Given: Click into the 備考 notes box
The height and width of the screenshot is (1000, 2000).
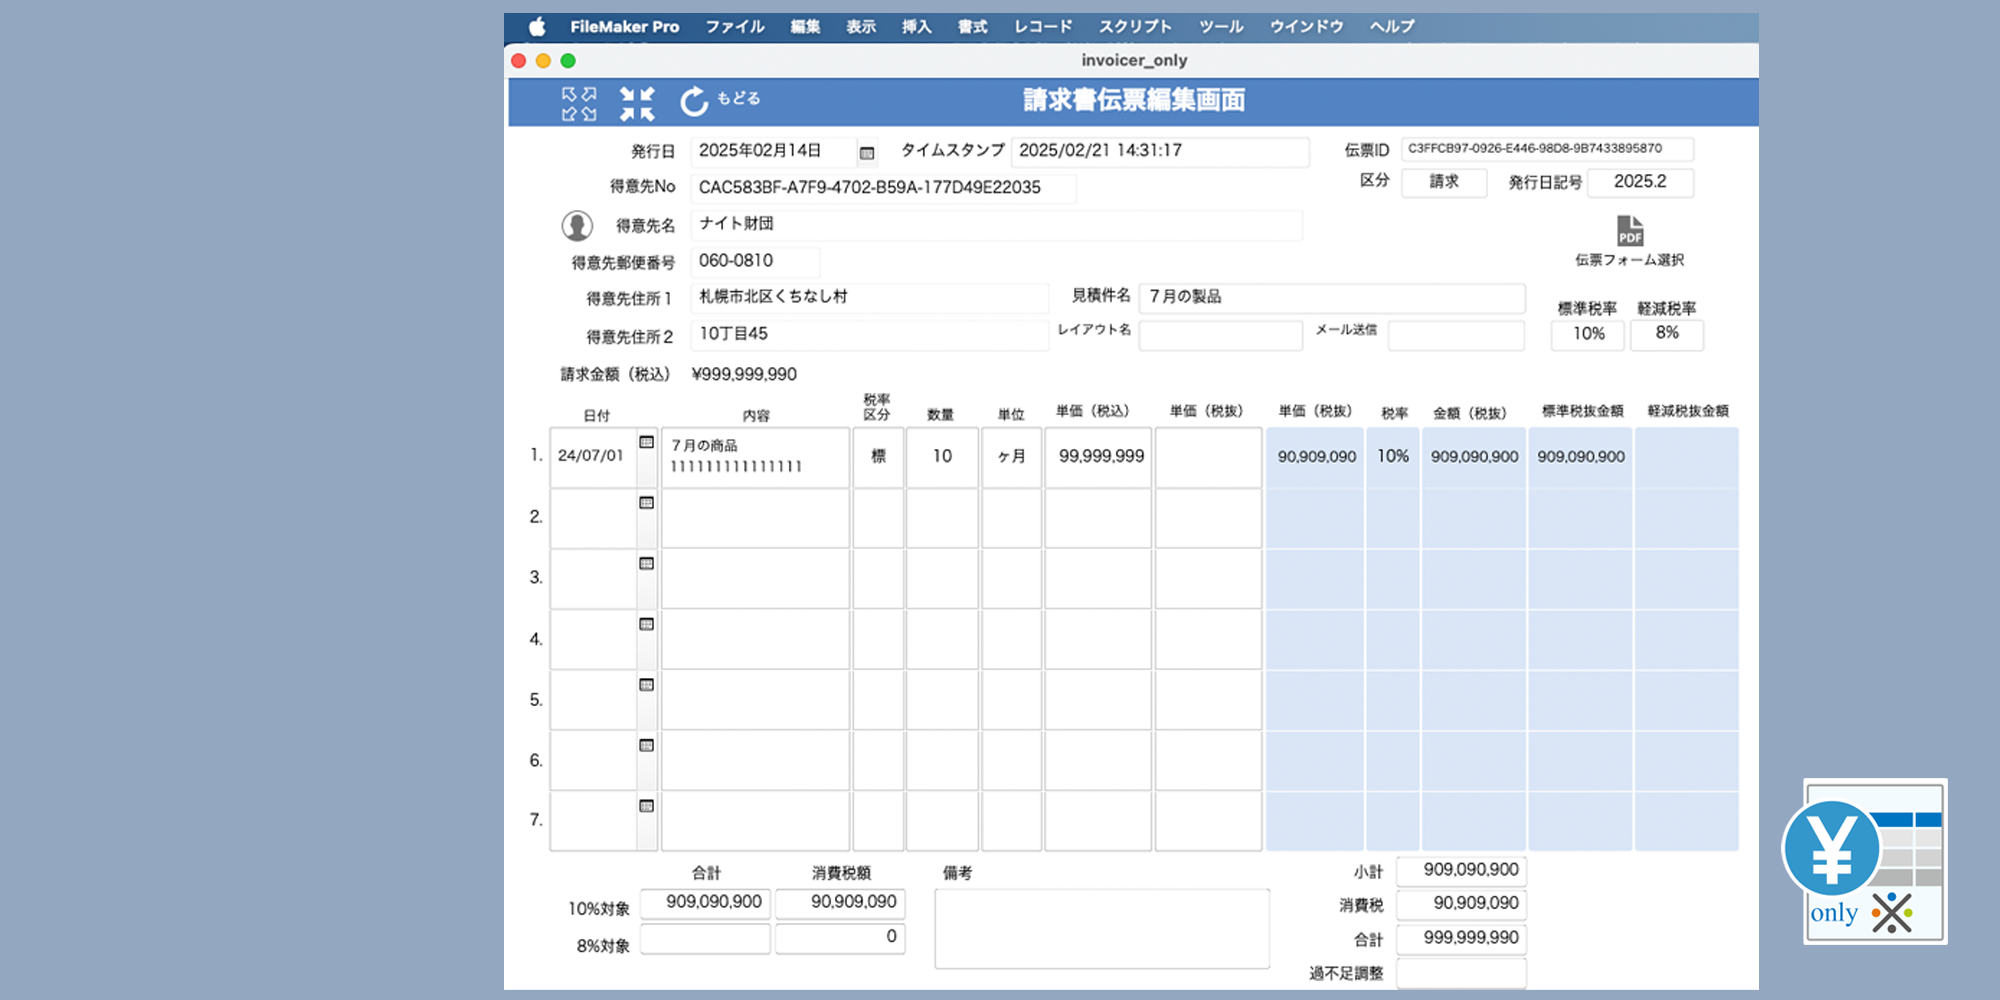Looking at the screenshot, I should [1101, 929].
